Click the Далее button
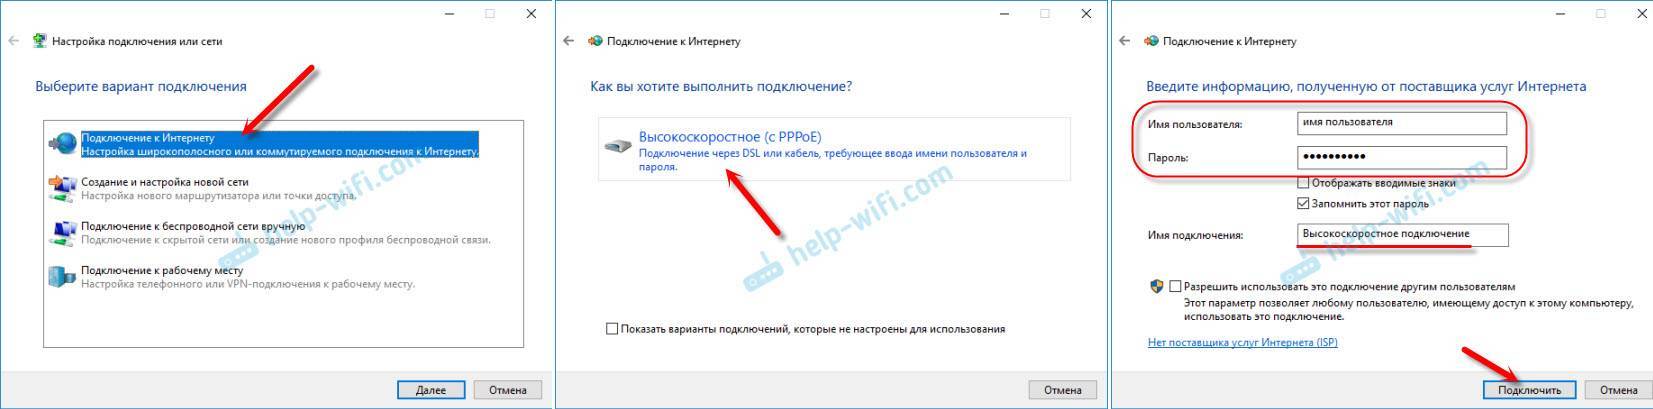 pos(431,390)
